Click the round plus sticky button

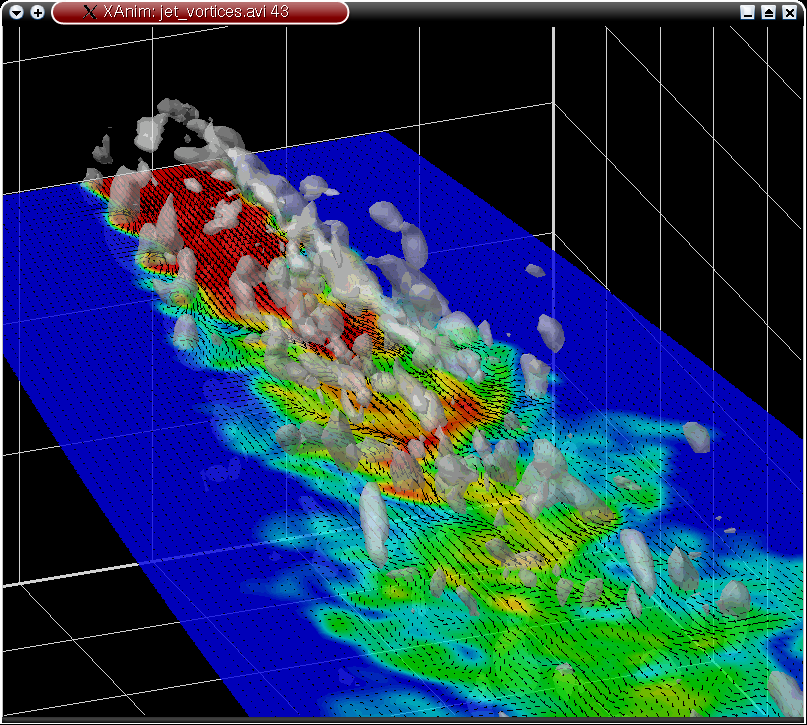pyautogui.click(x=37, y=12)
